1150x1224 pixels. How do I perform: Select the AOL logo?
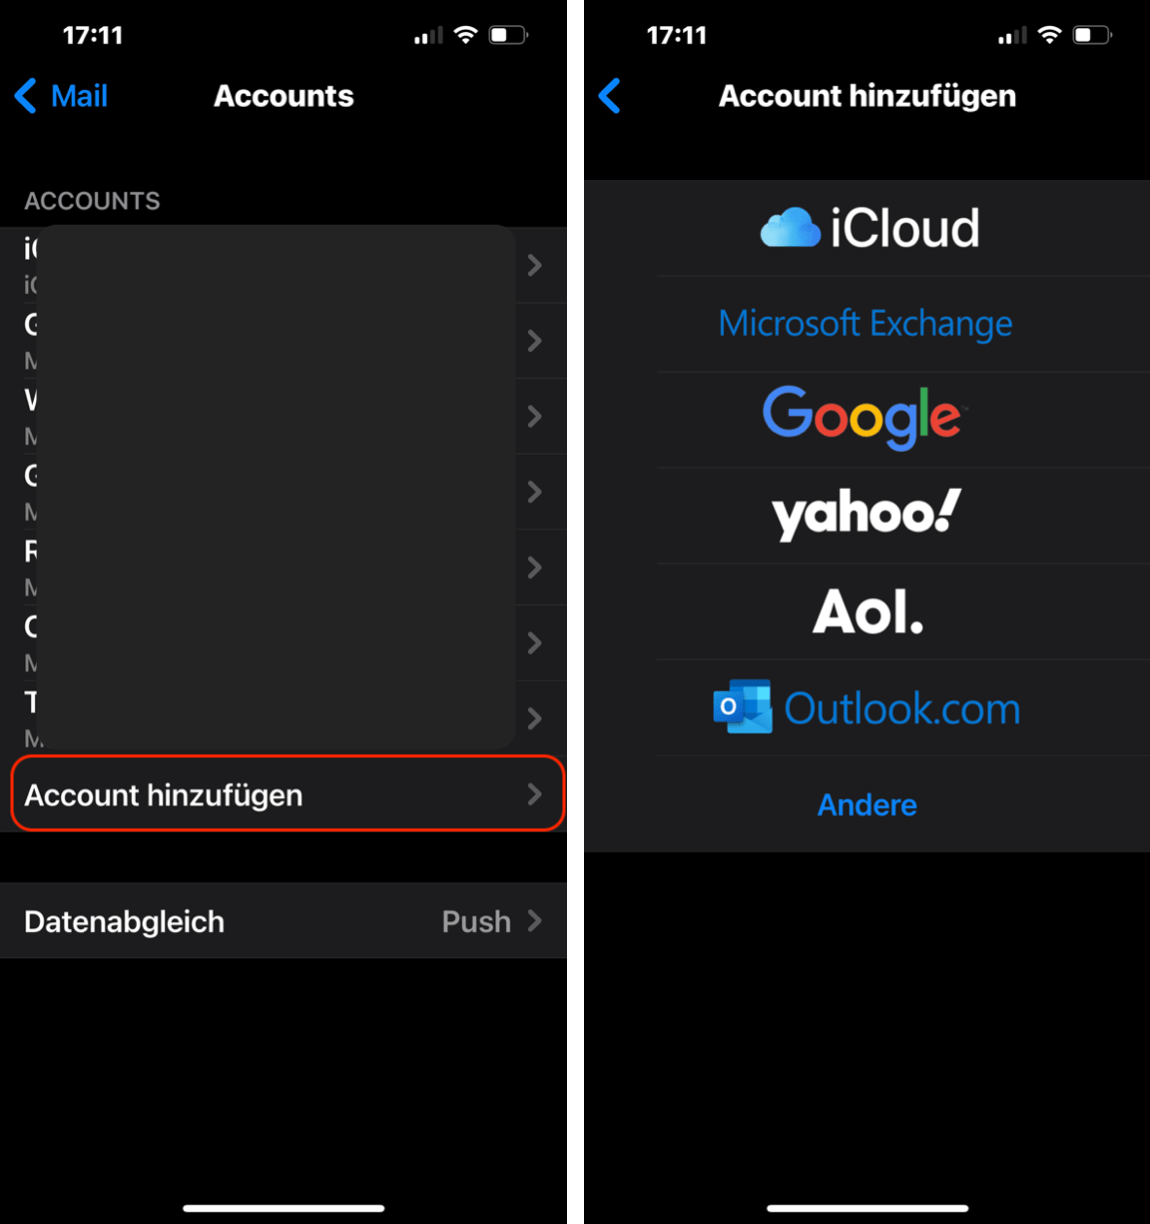click(866, 611)
